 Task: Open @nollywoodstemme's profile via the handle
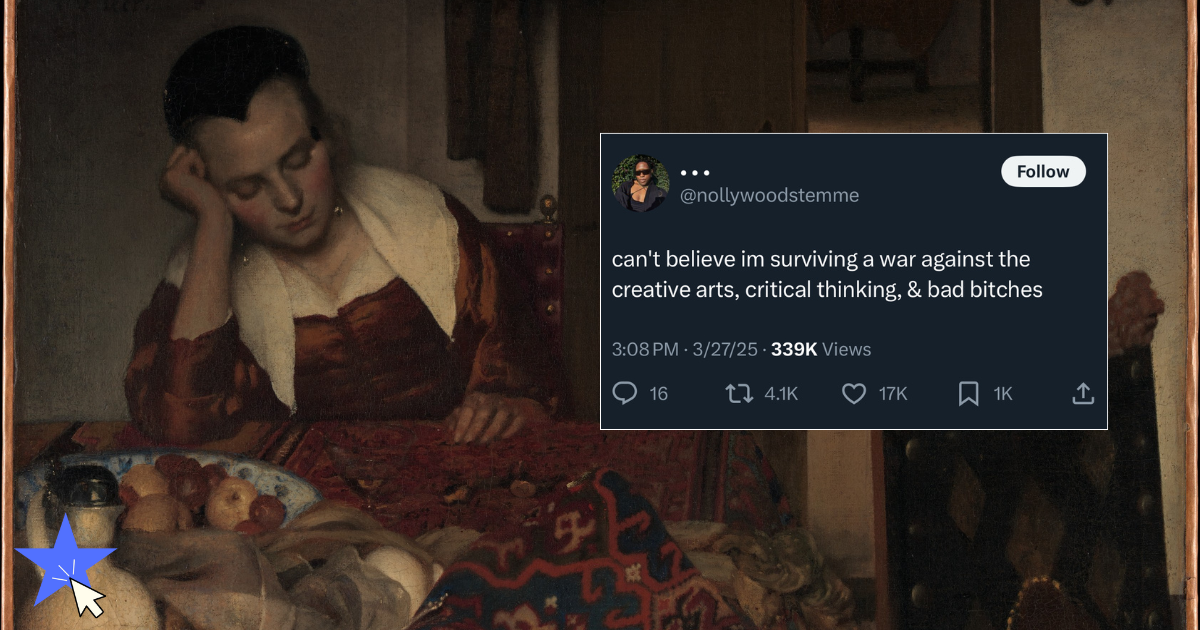click(x=769, y=195)
